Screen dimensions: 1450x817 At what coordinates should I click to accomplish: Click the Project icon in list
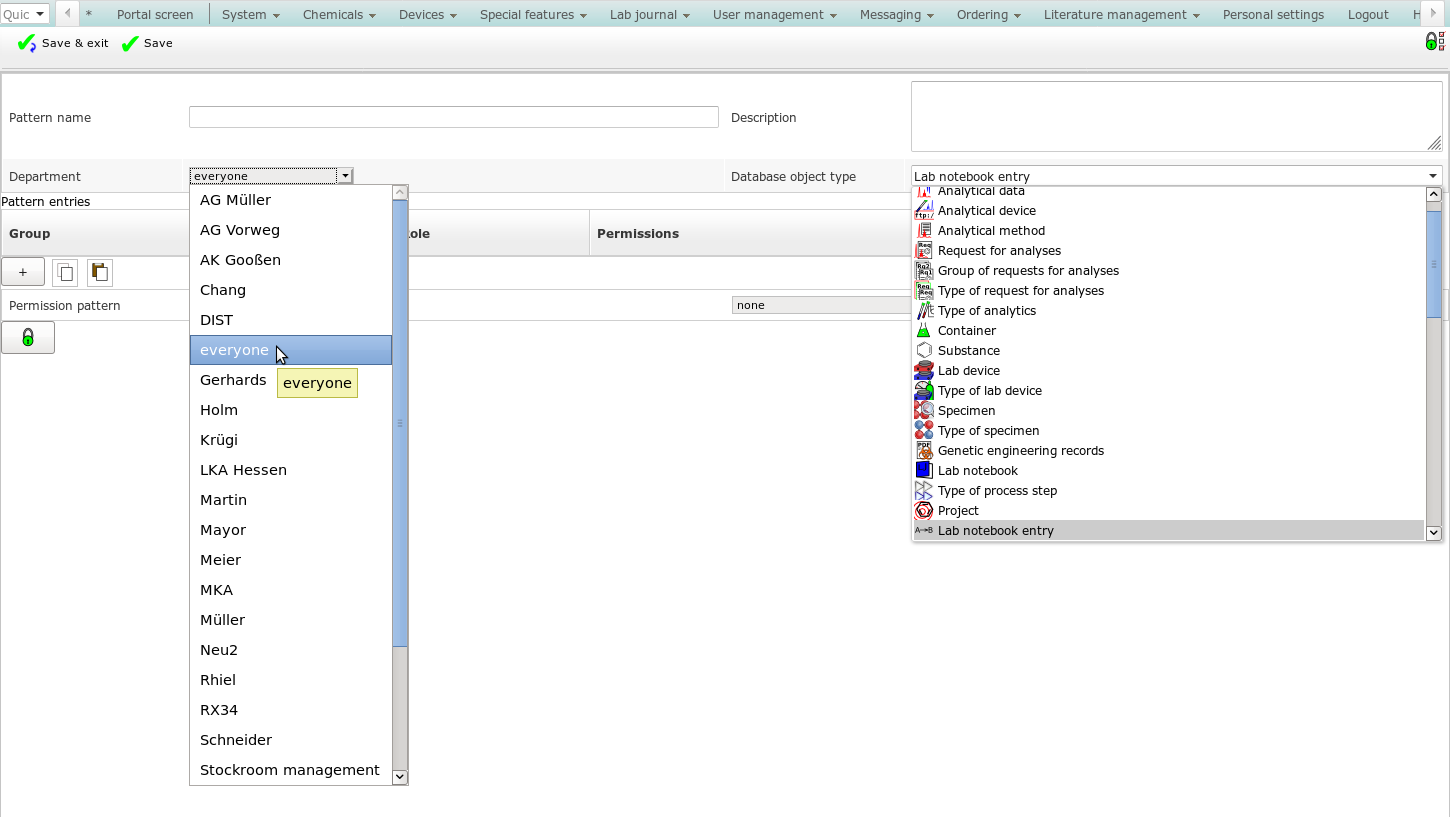(924, 510)
